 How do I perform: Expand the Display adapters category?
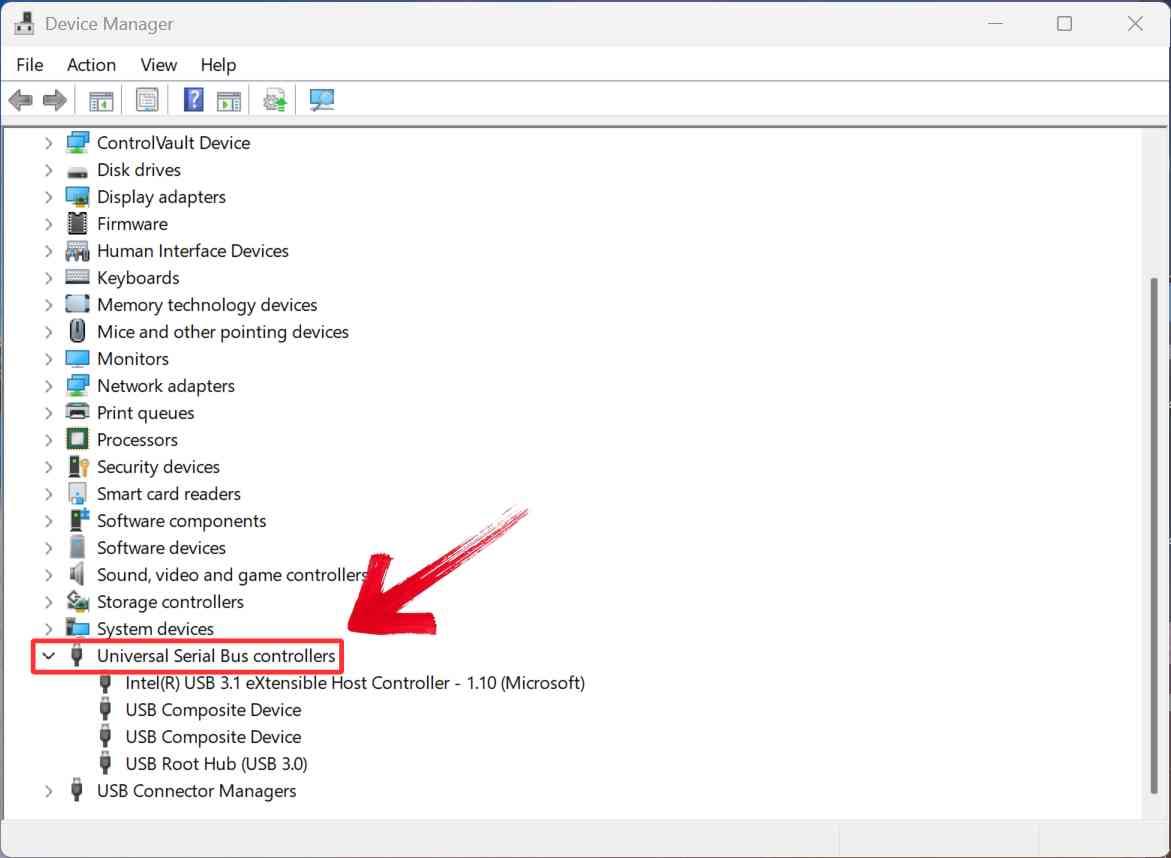(x=48, y=197)
